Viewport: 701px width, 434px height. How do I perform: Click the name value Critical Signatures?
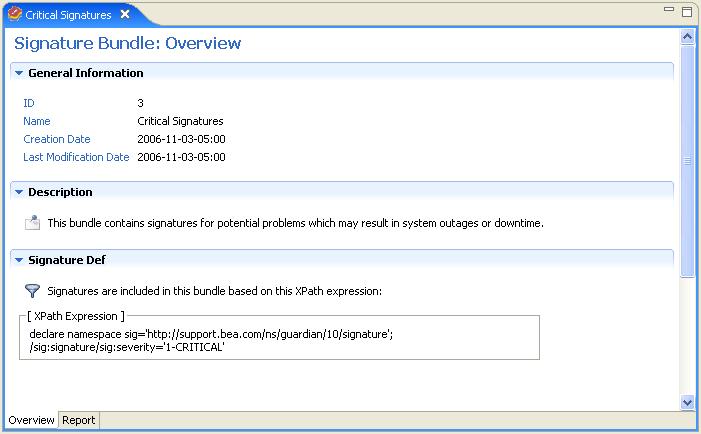point(180,121)
